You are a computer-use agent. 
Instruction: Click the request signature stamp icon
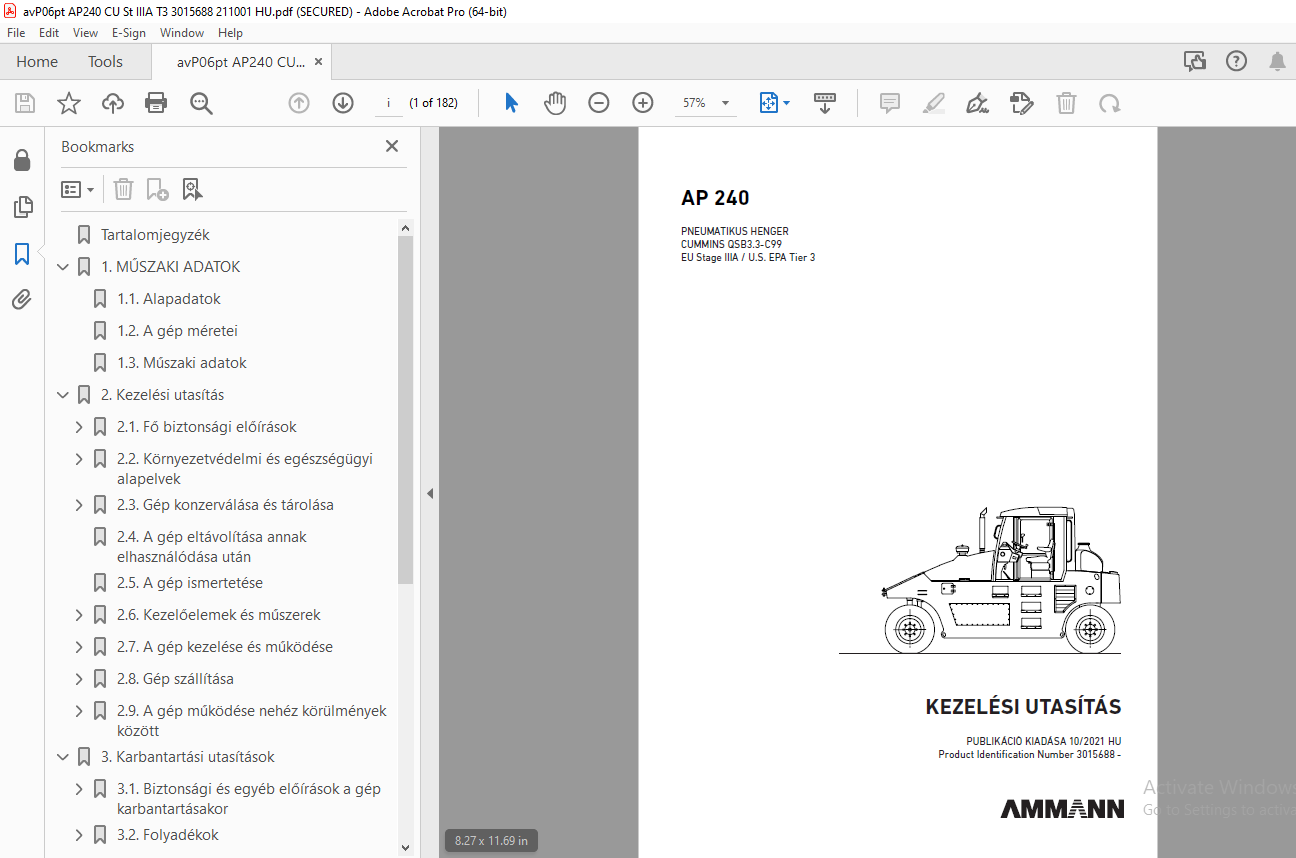pyautogui.click(x=1022, y=103)
